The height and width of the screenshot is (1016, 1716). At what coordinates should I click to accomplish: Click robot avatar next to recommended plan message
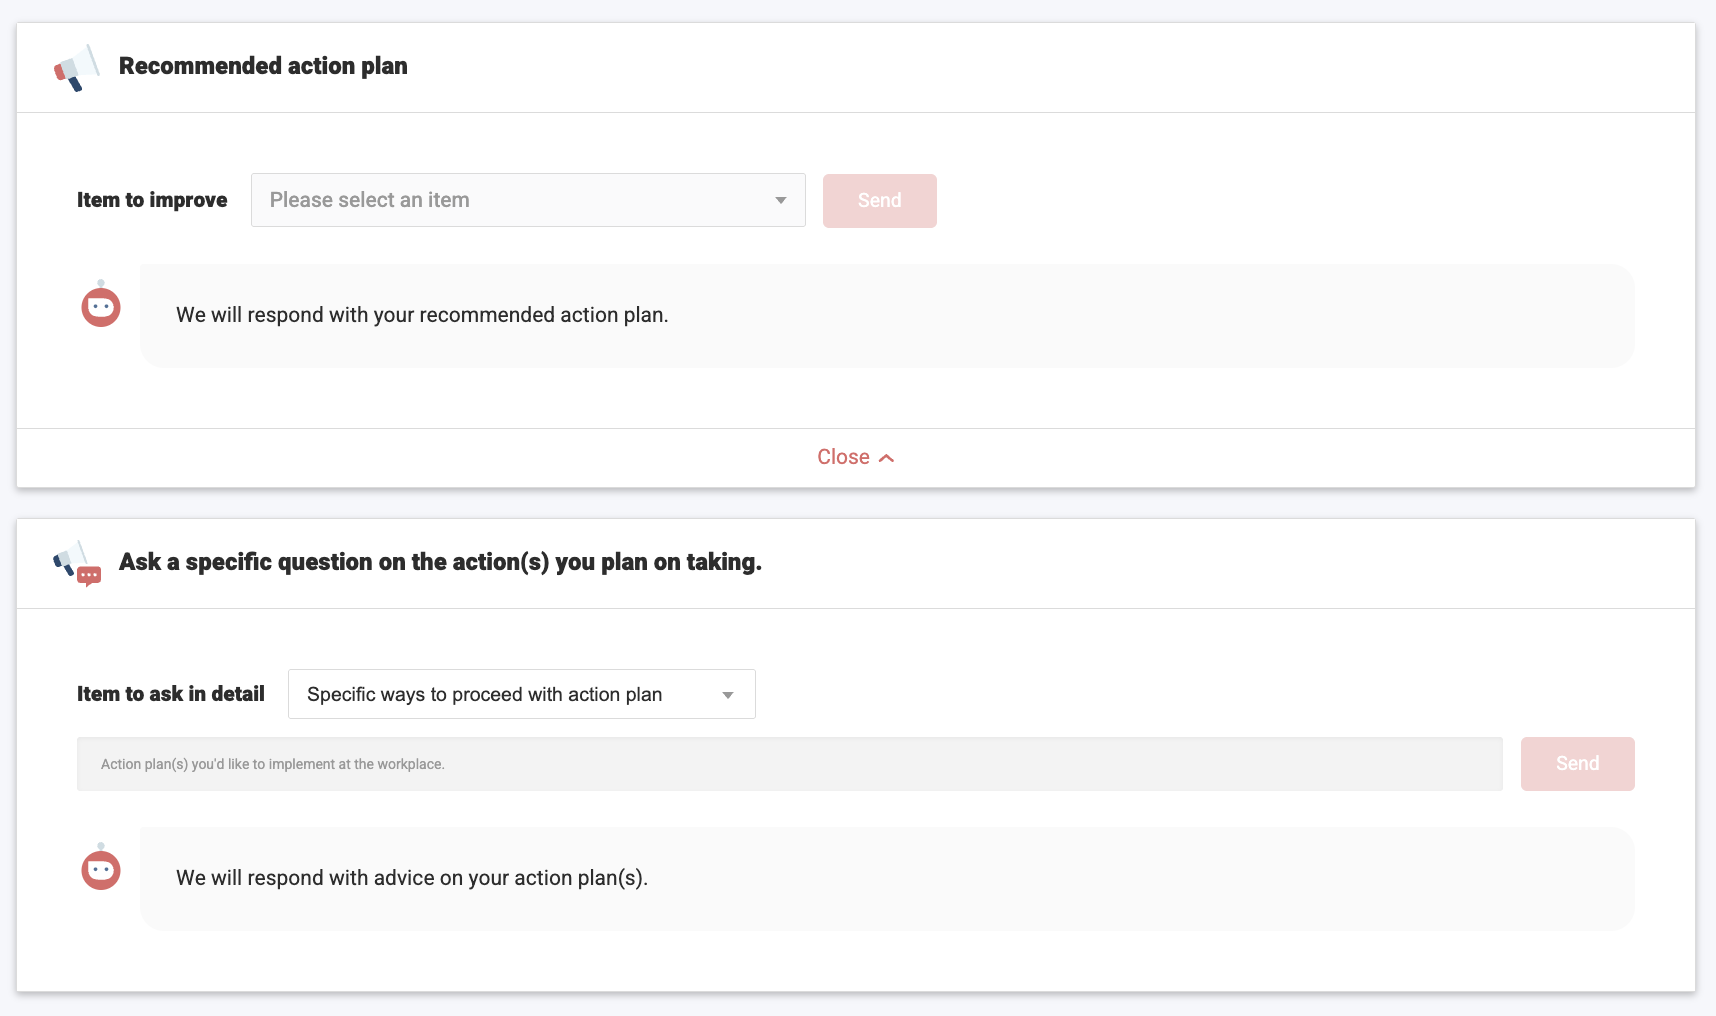101,306
